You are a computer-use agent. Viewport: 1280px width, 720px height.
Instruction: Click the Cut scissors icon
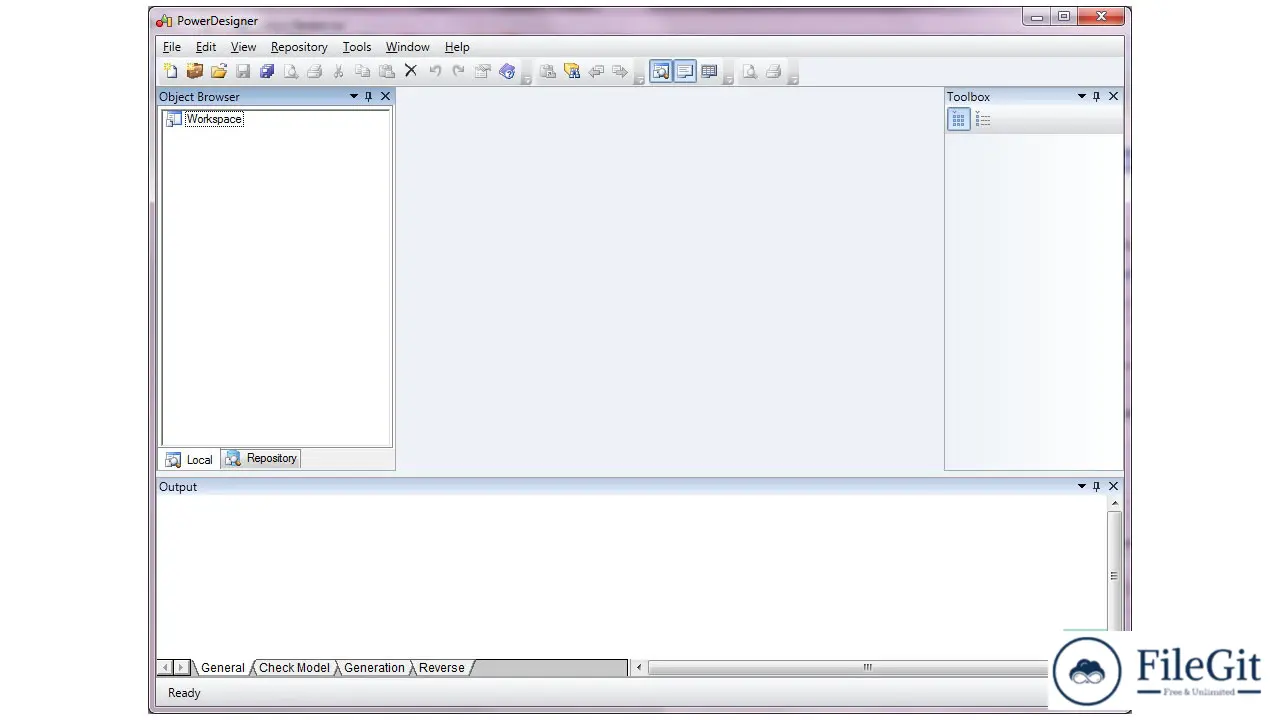(x=339, y=72)
